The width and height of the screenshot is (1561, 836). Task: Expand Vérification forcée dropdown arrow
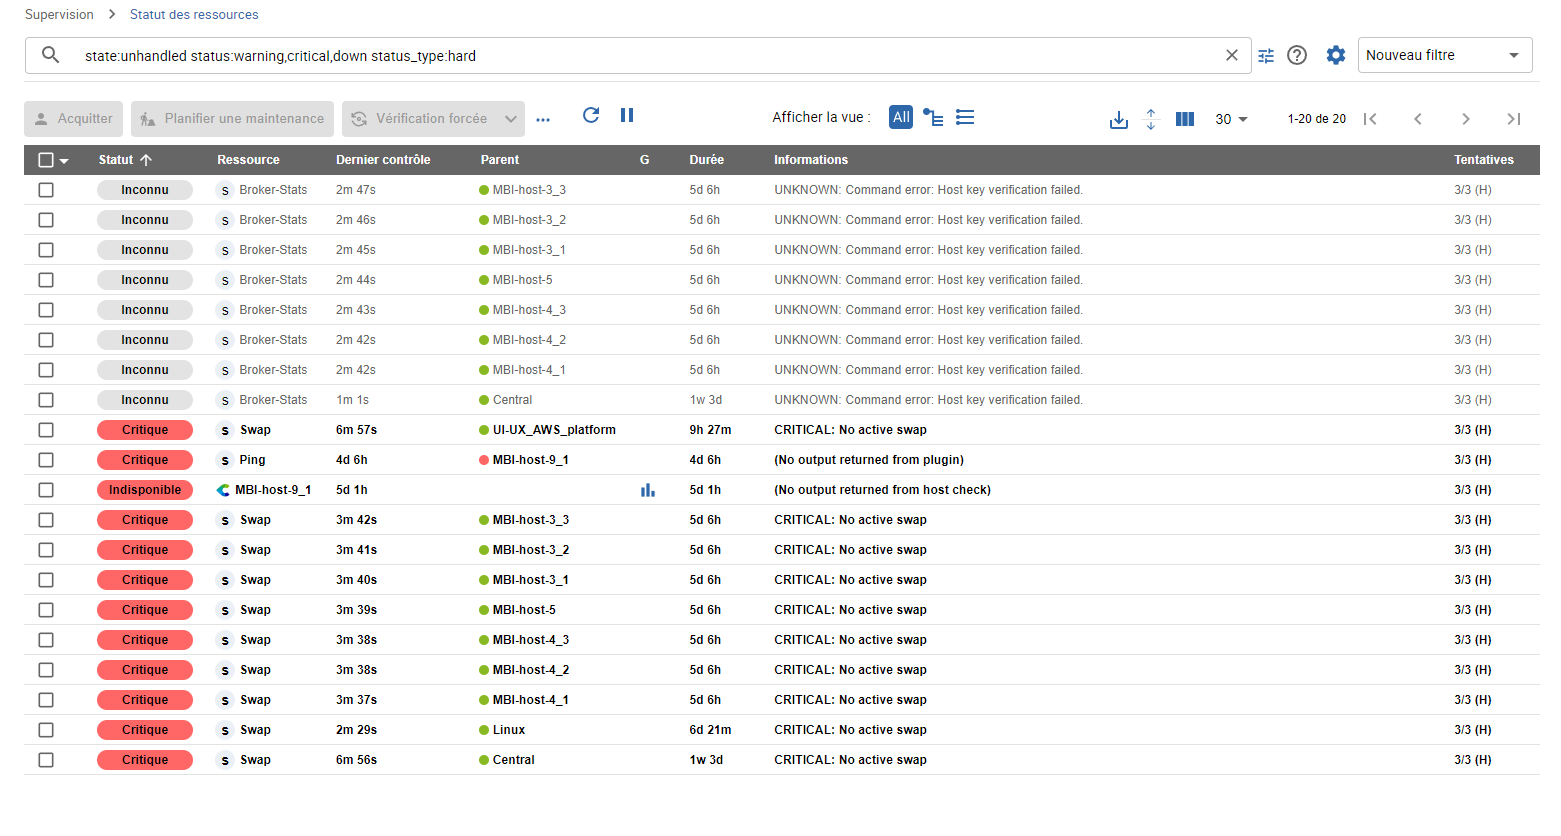(511, 119)
